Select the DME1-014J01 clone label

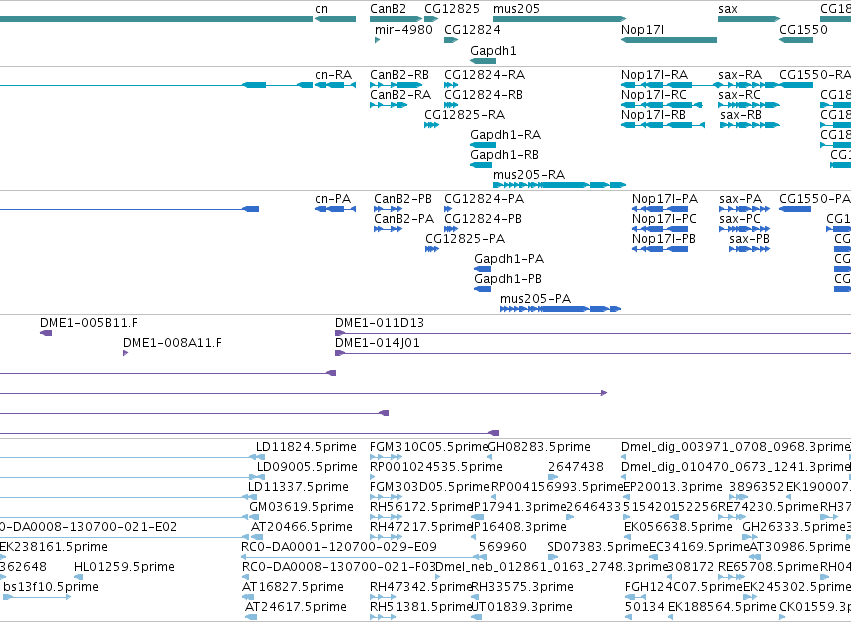tap(377, 343)
